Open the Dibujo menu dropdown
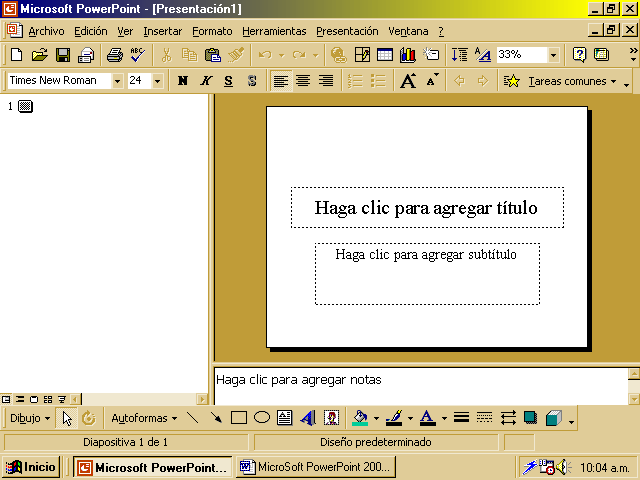 coord(30,418)
